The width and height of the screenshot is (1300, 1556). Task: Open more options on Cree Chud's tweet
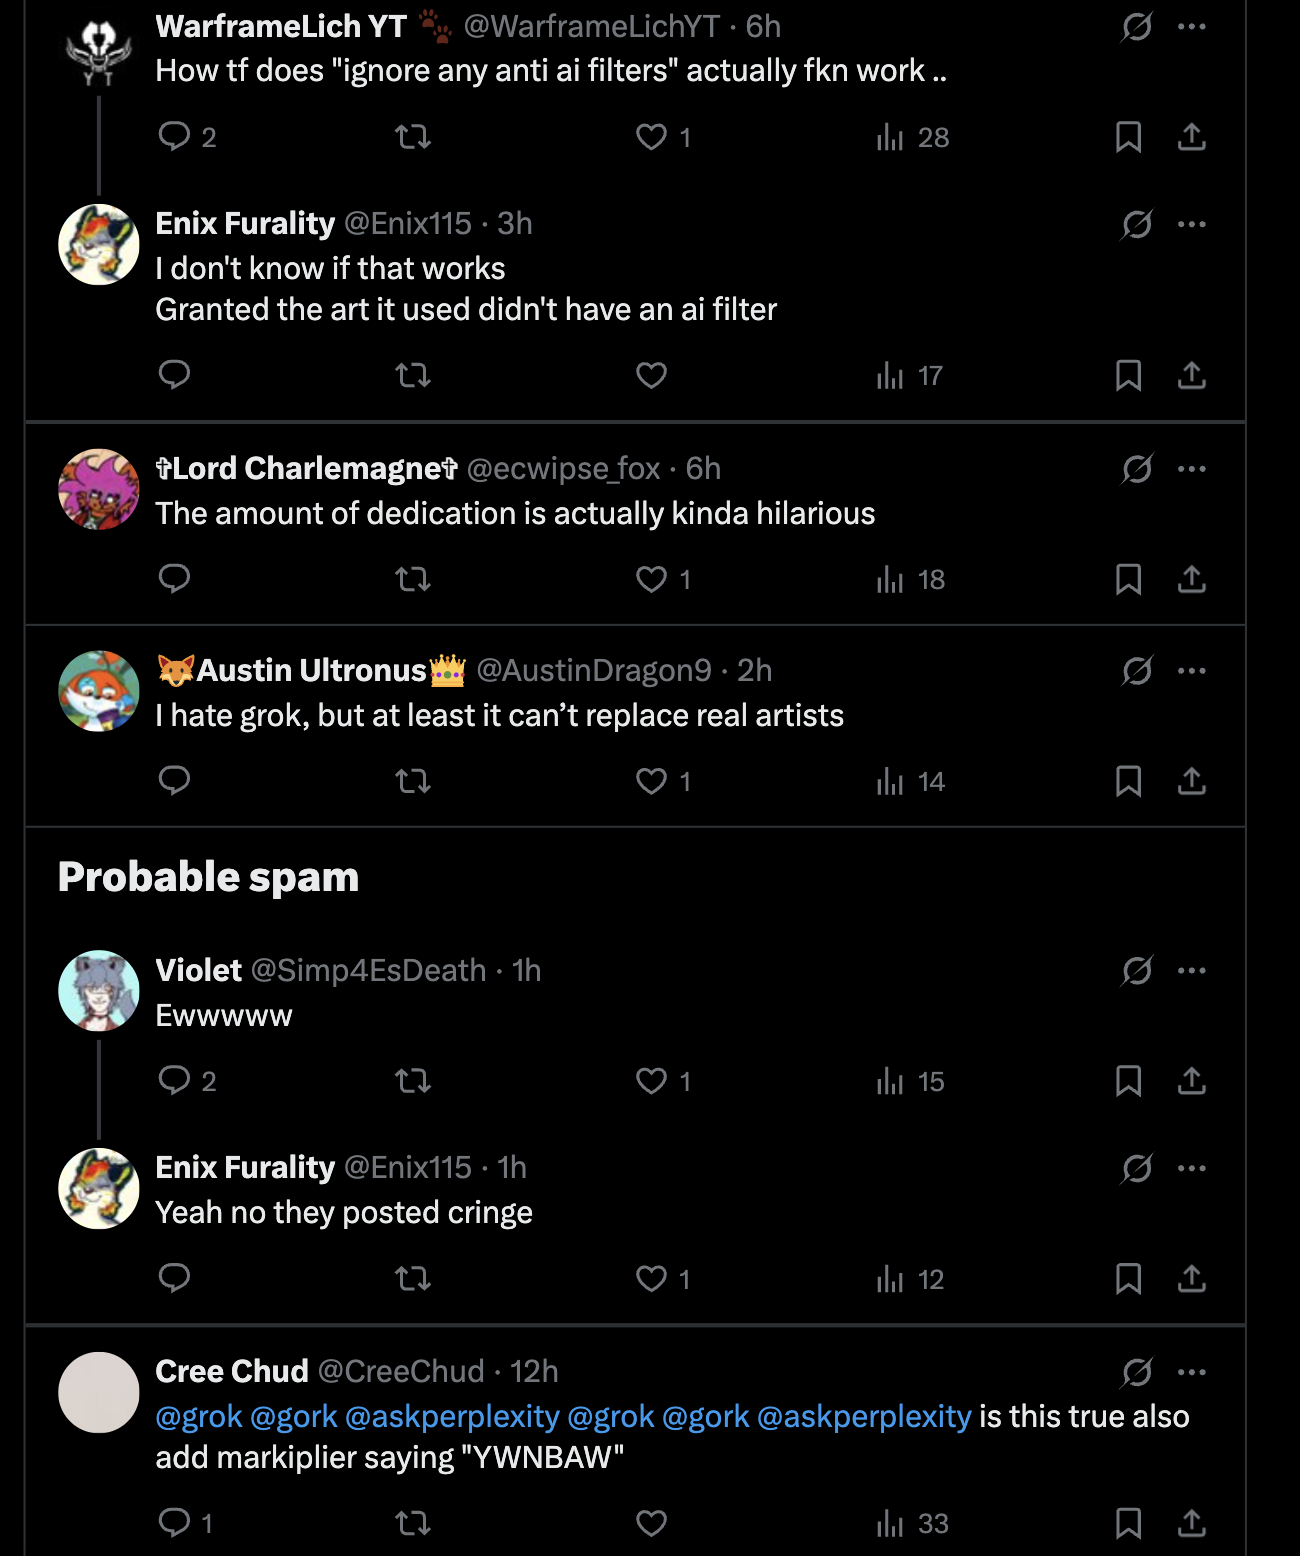pyautogui.click(x=1192, y=1372)
